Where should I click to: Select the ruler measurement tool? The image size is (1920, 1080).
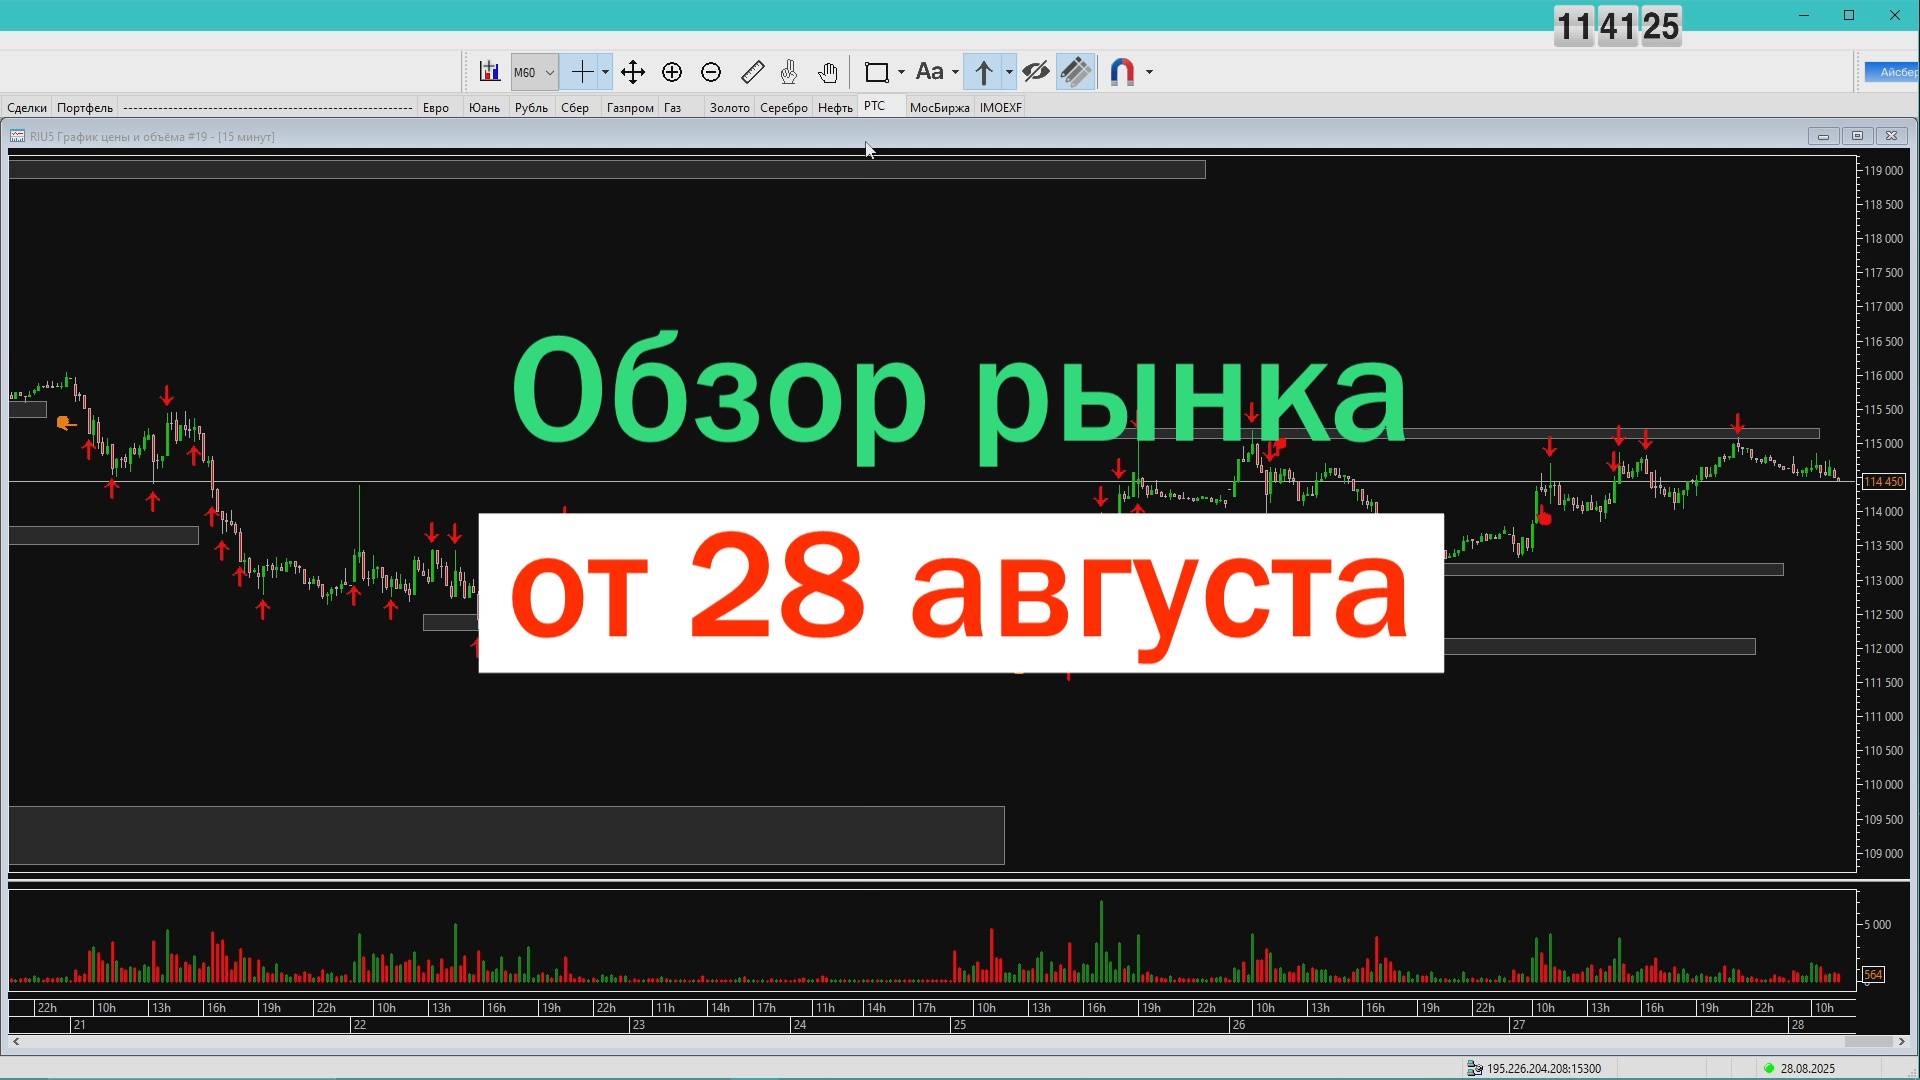click(x=752, y=72)
